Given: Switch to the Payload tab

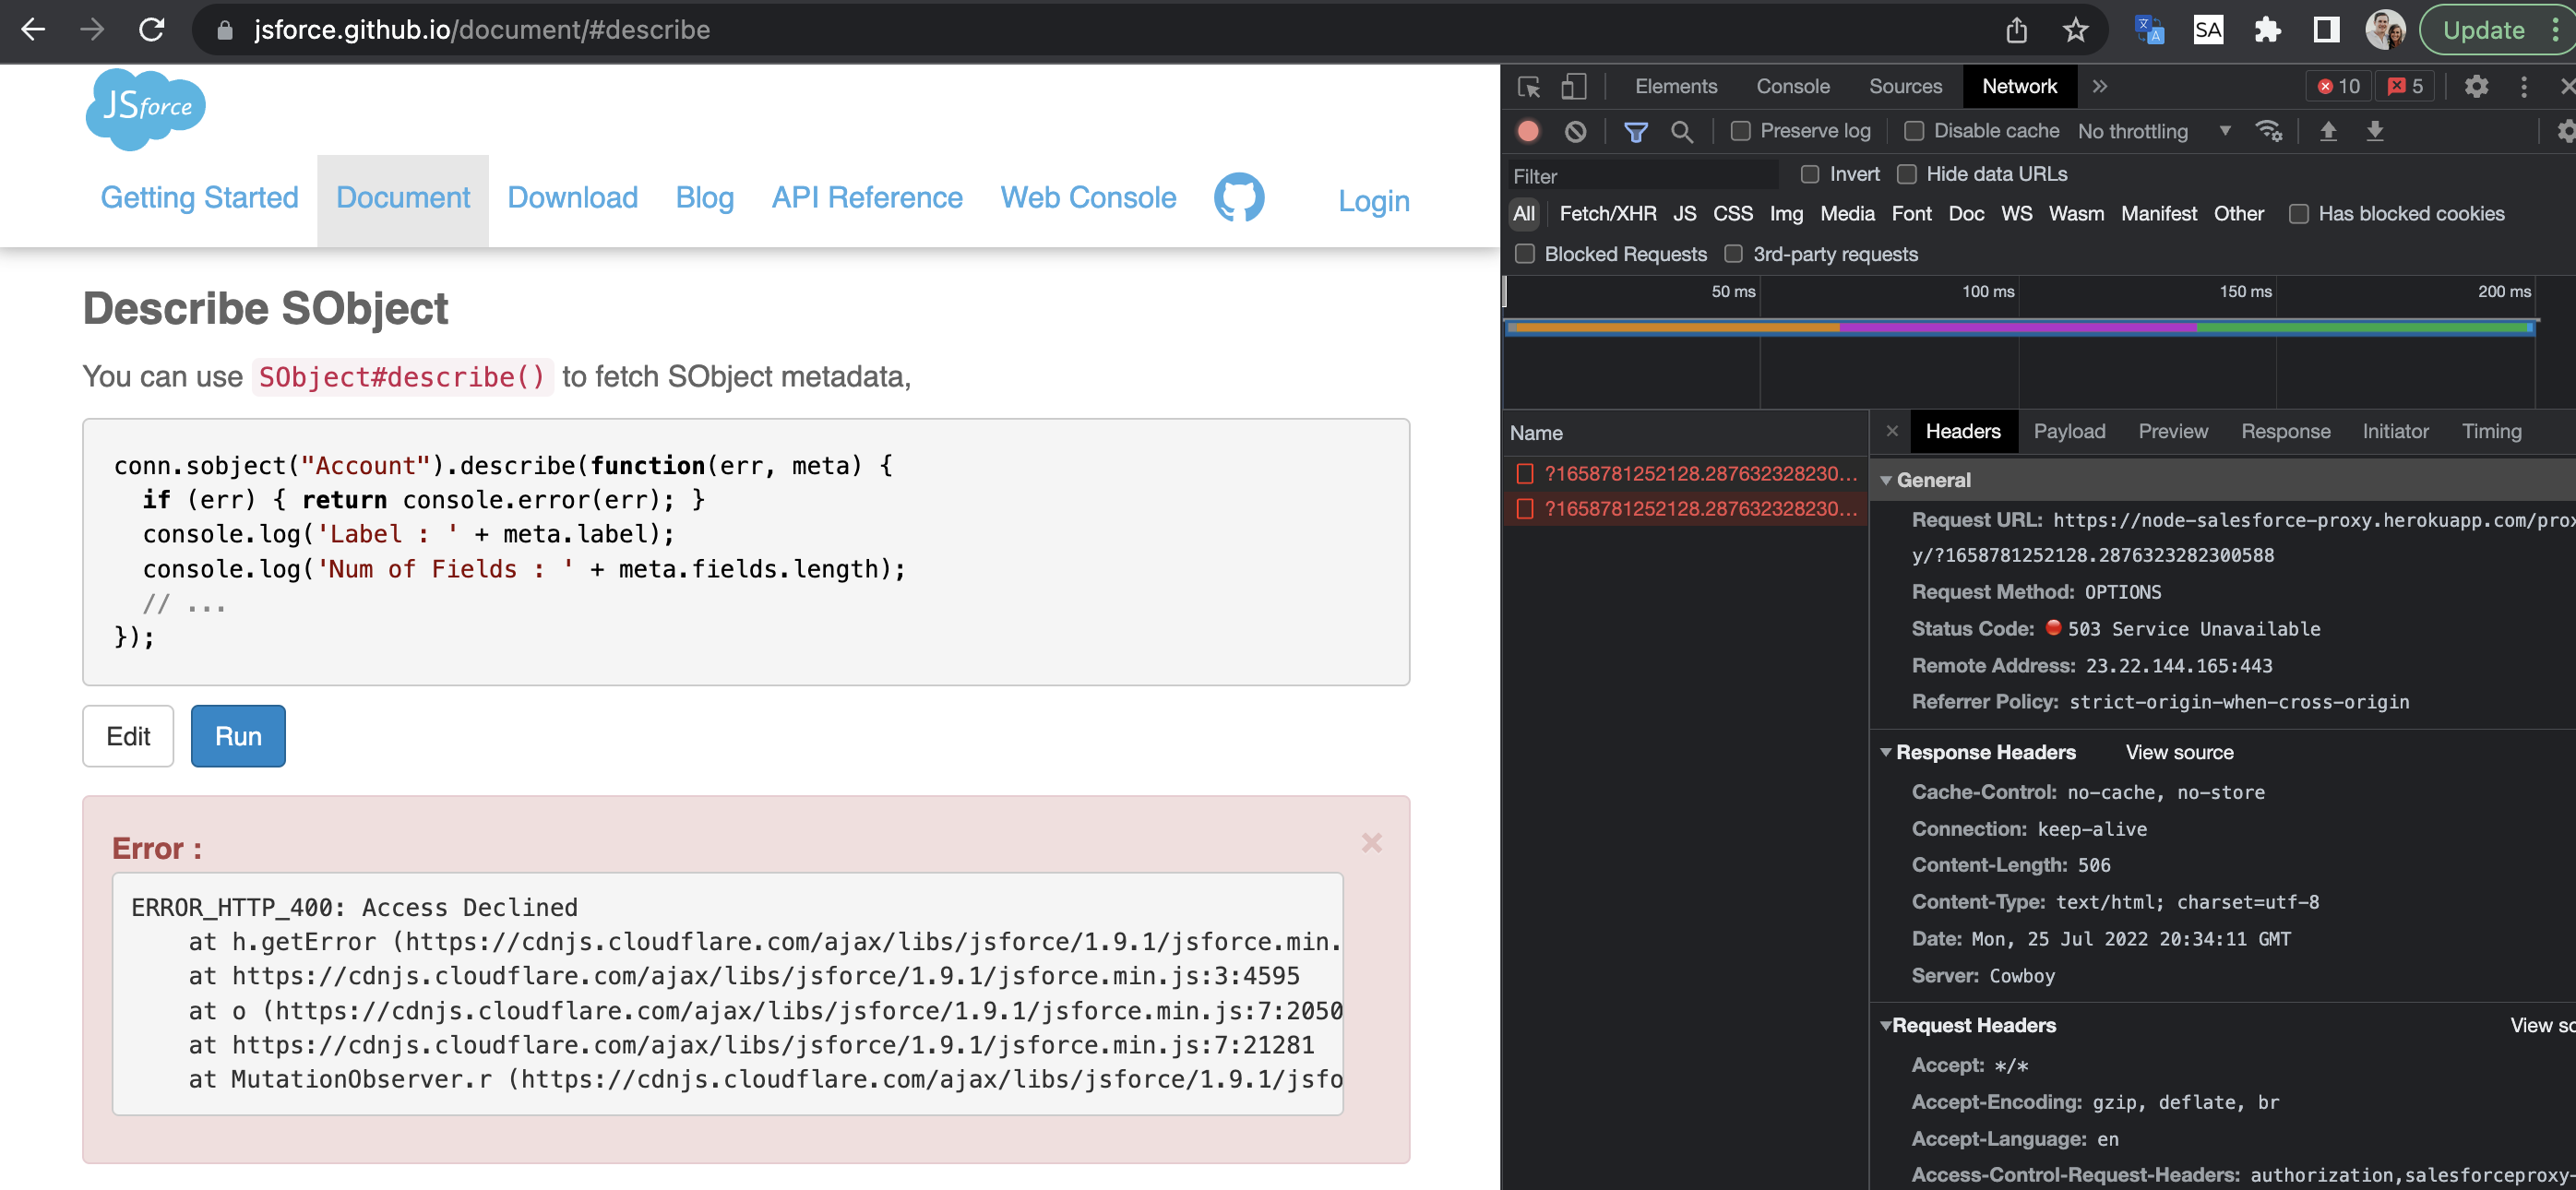Looking at the screenshot, I should coord(2069,431).
